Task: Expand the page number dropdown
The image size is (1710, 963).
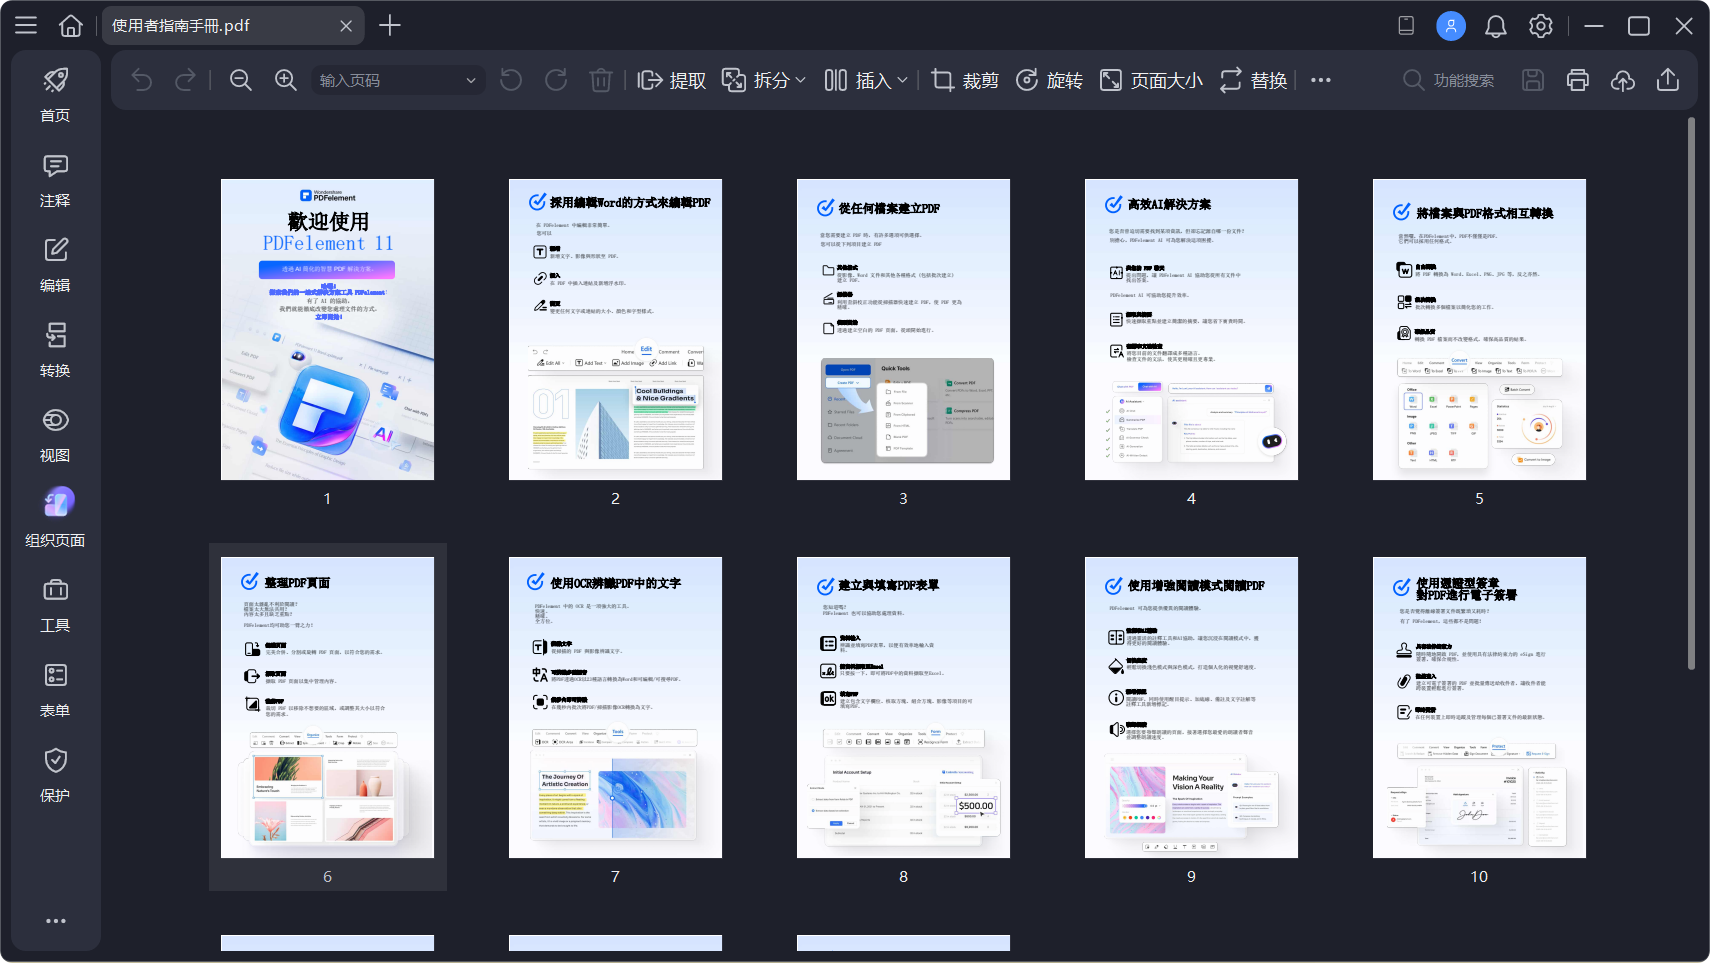Action: click(470, 79)
